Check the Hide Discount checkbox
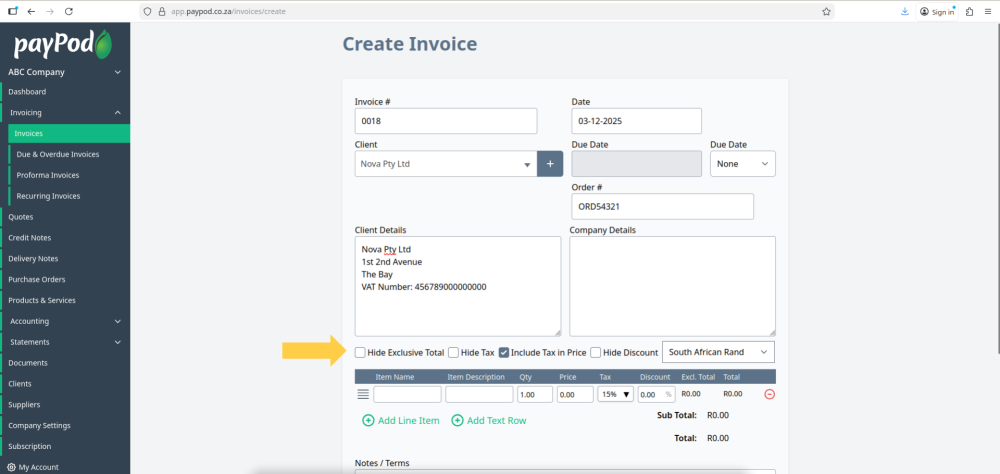The image size is (1000, 474). point(596,352)
